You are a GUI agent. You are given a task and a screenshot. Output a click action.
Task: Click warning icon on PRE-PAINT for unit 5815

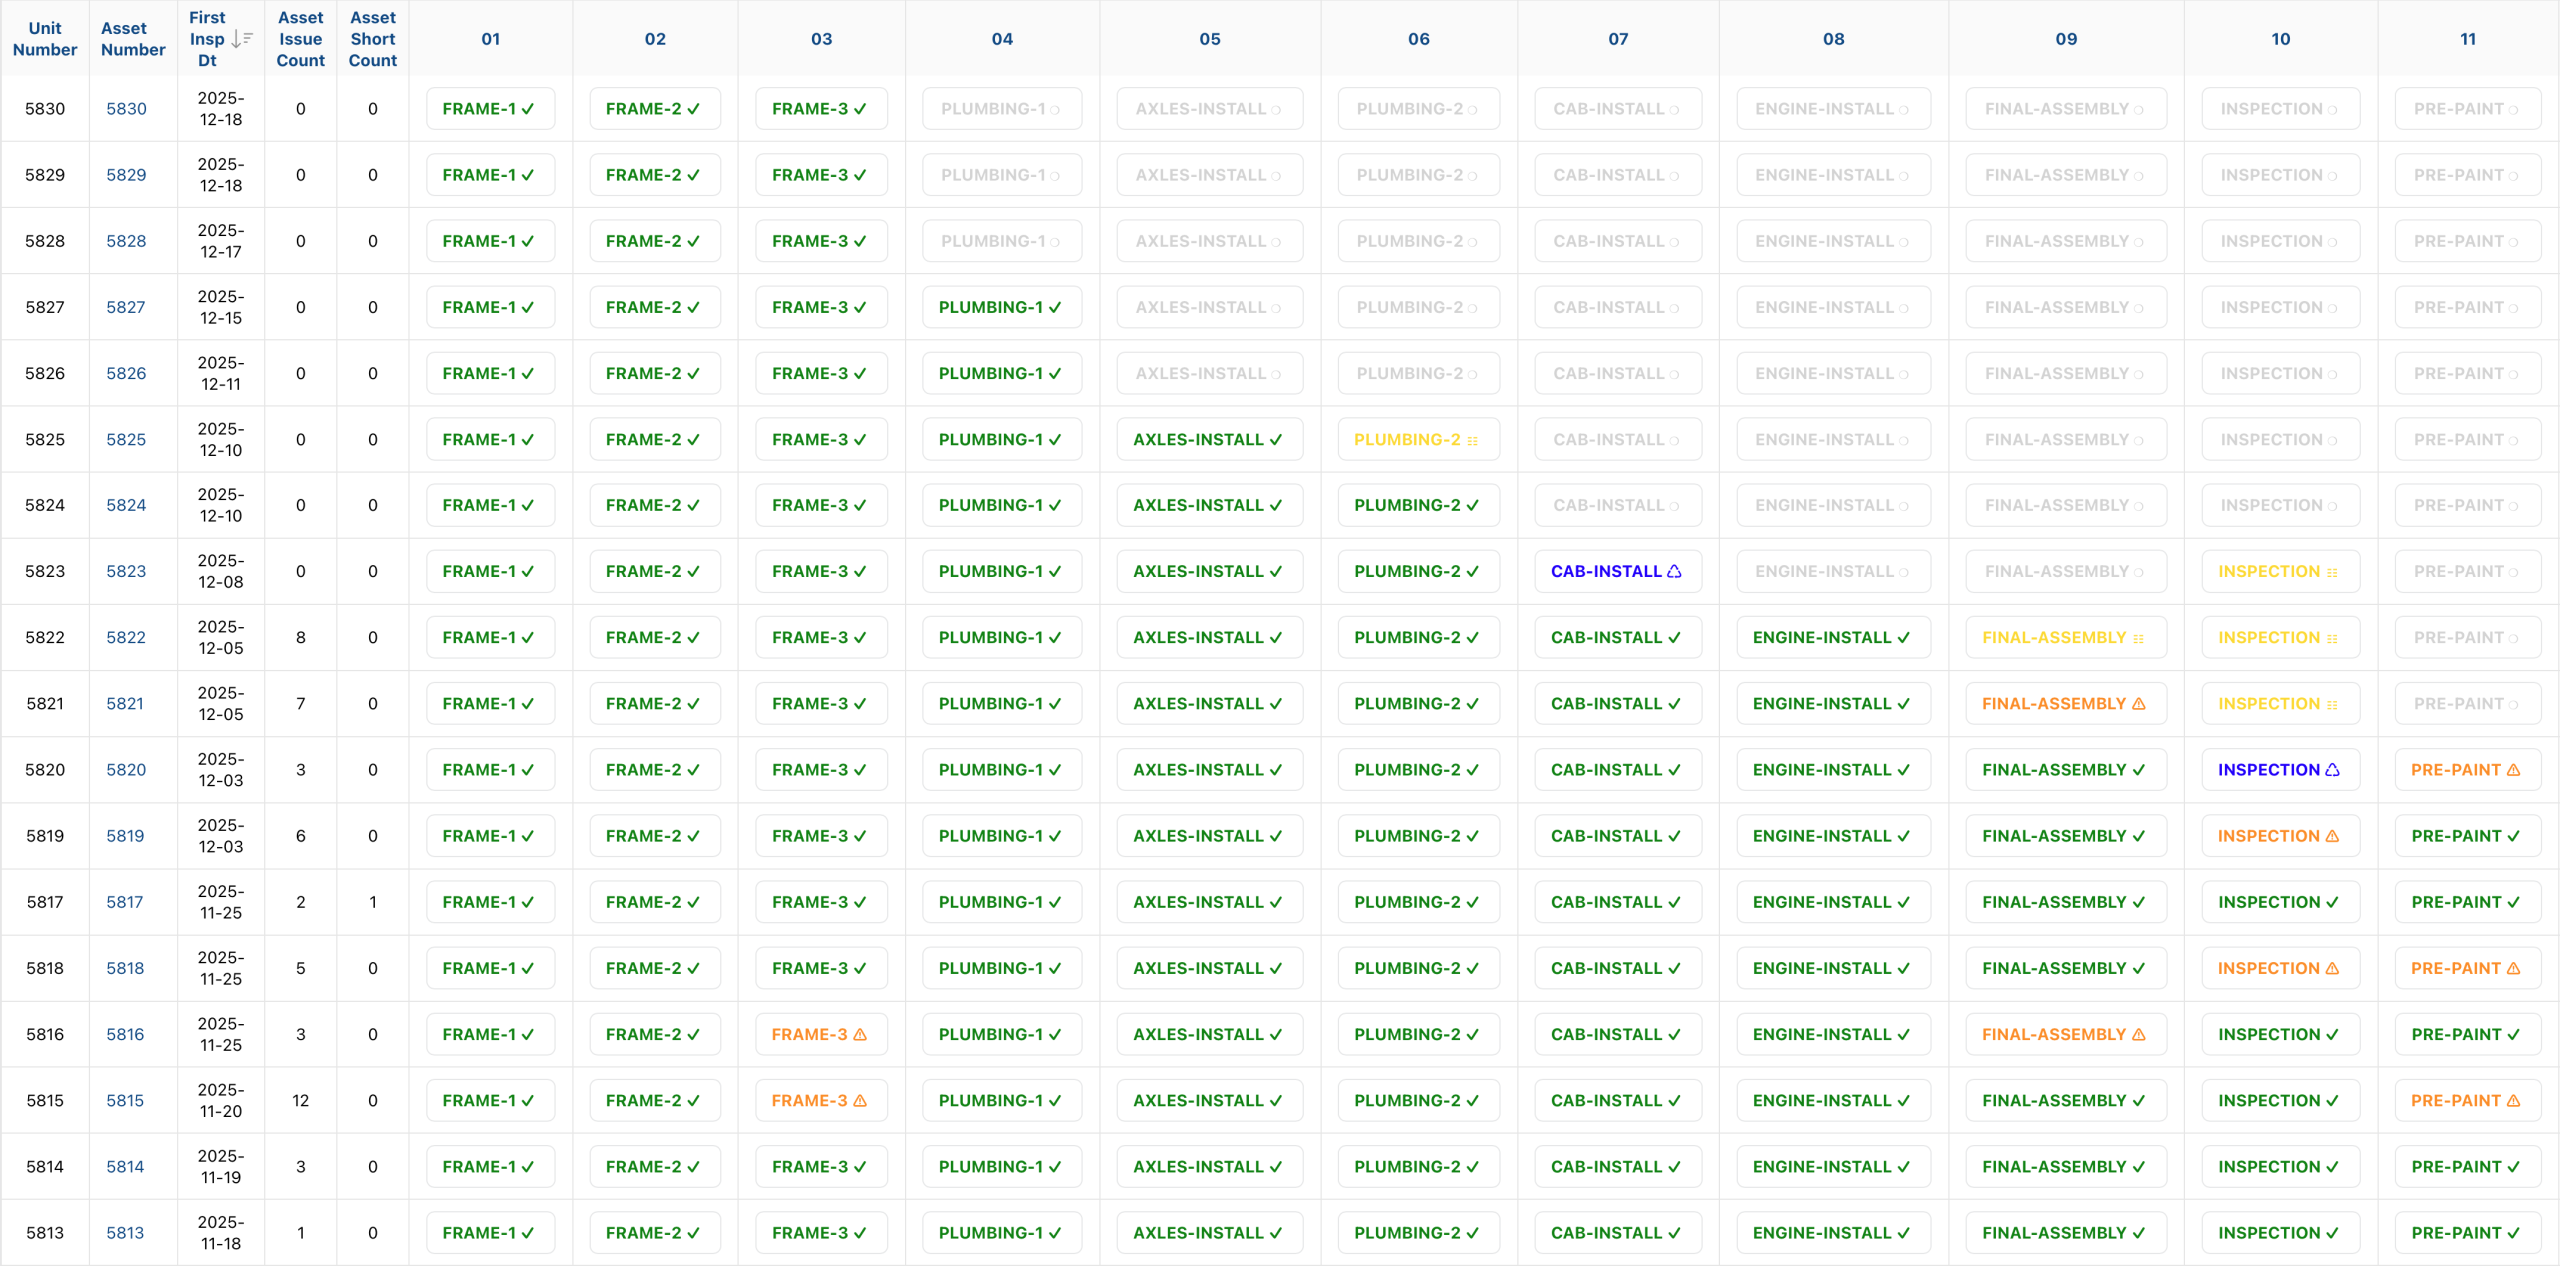click(2513, 1101)
